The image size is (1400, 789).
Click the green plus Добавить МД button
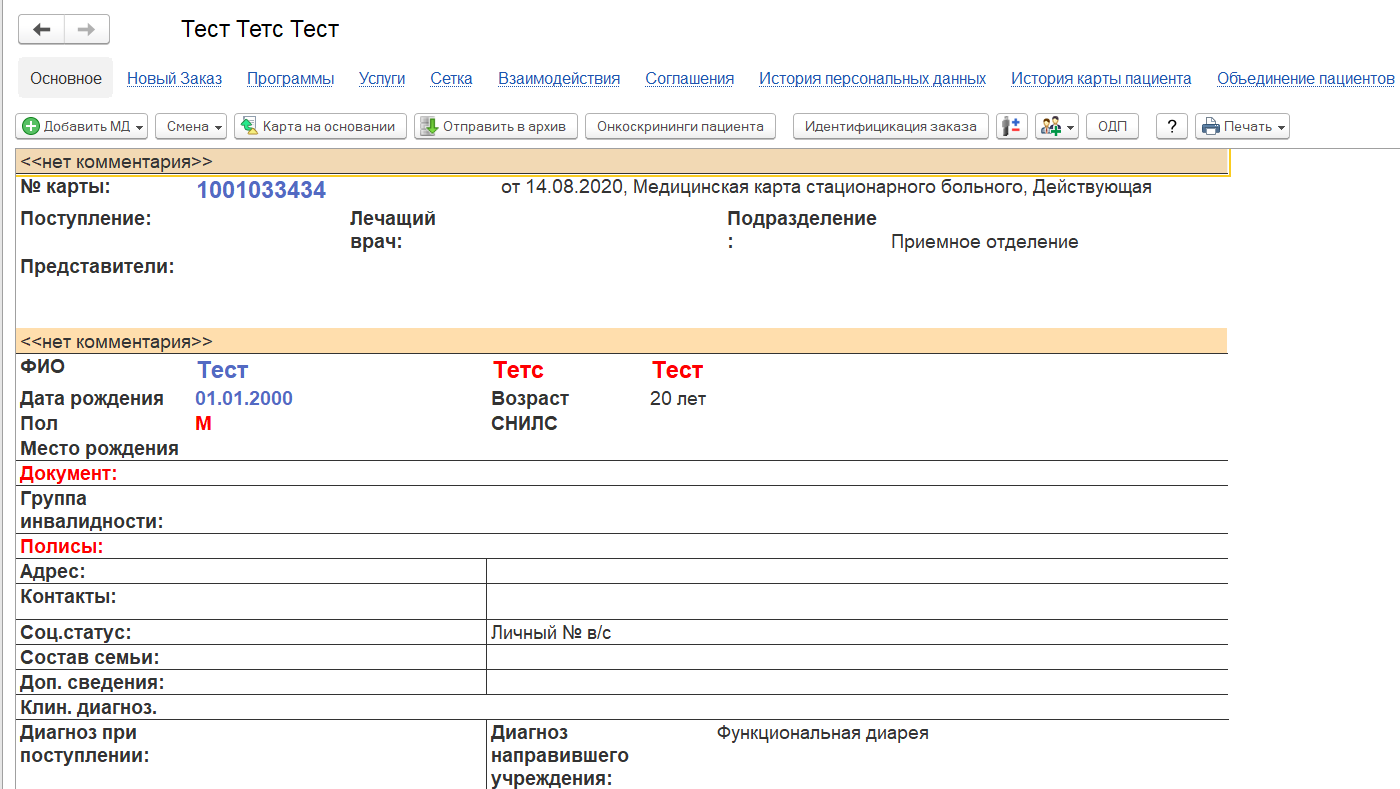tap(82, 126)
